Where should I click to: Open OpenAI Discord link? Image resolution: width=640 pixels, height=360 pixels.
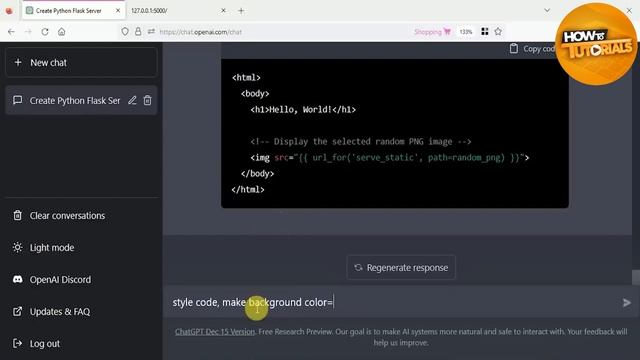pos(81,280)
